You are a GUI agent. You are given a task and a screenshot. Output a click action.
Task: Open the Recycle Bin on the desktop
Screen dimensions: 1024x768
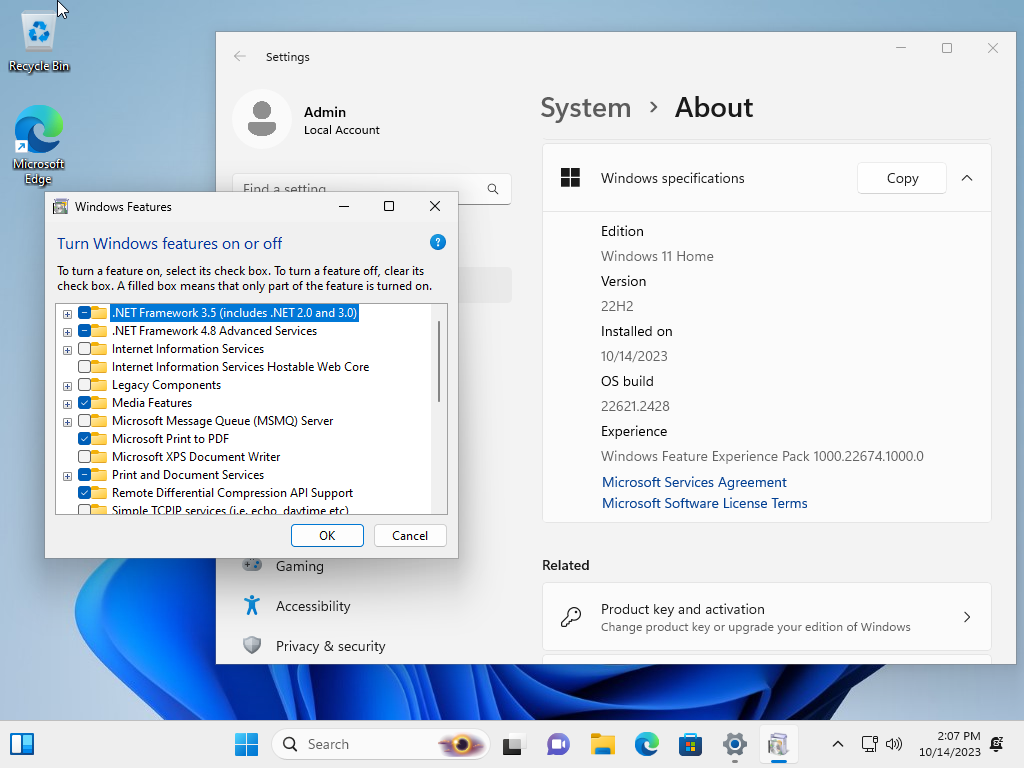point(37,32)
